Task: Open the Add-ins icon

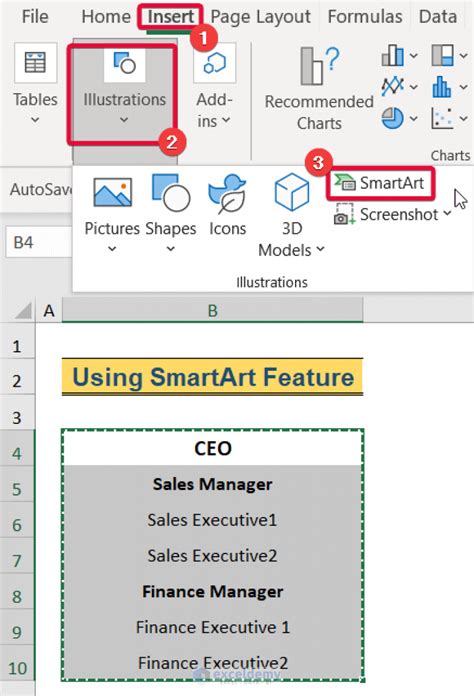Action: click(214, 63)
